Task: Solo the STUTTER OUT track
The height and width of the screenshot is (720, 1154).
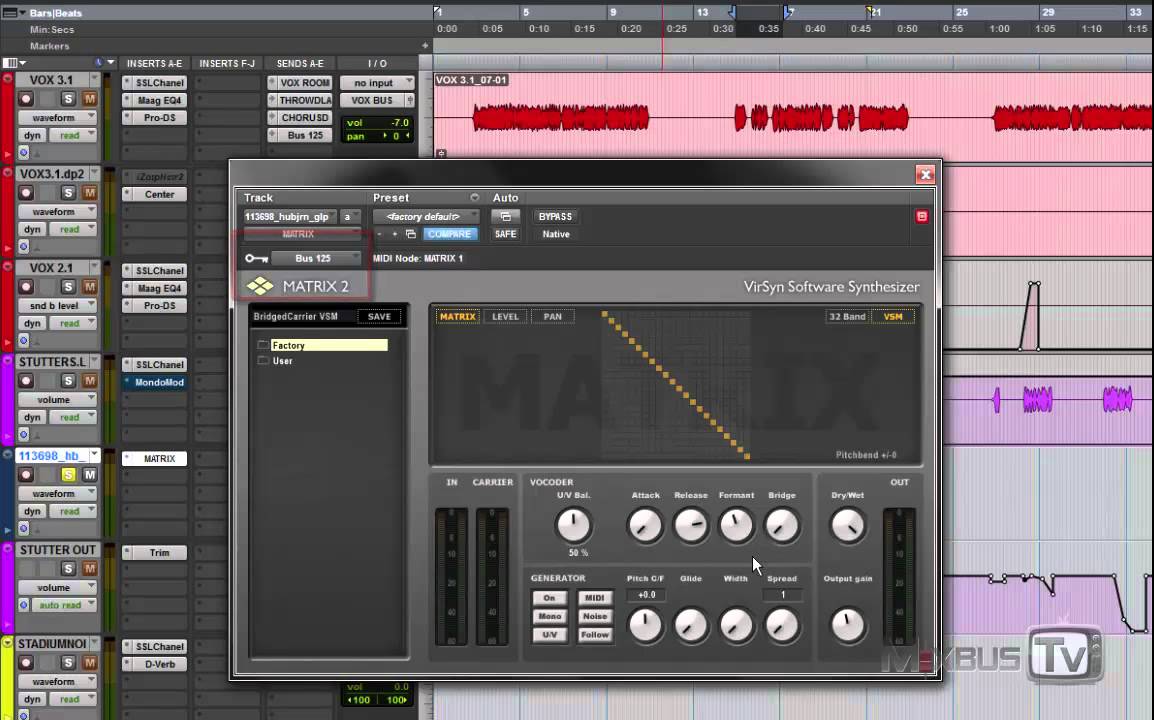Action: pyautogui.click(x=68, y=569)
